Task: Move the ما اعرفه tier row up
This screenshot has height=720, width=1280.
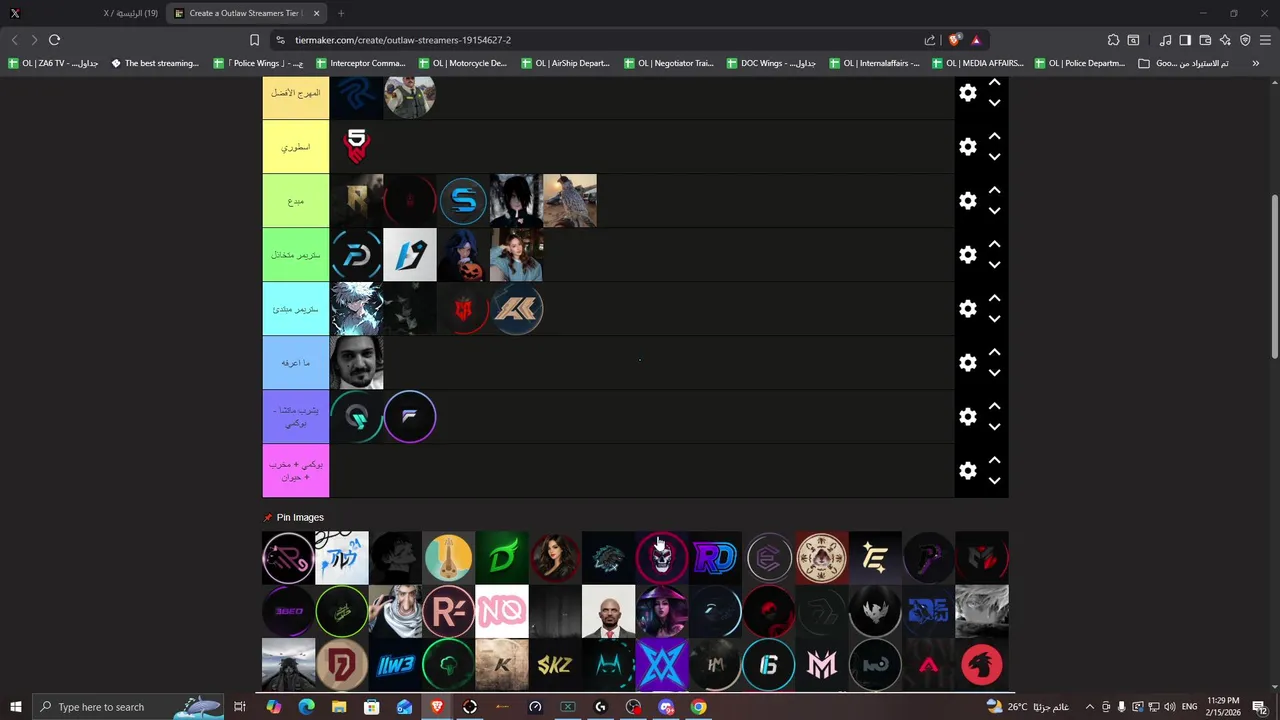Action: 994,352
